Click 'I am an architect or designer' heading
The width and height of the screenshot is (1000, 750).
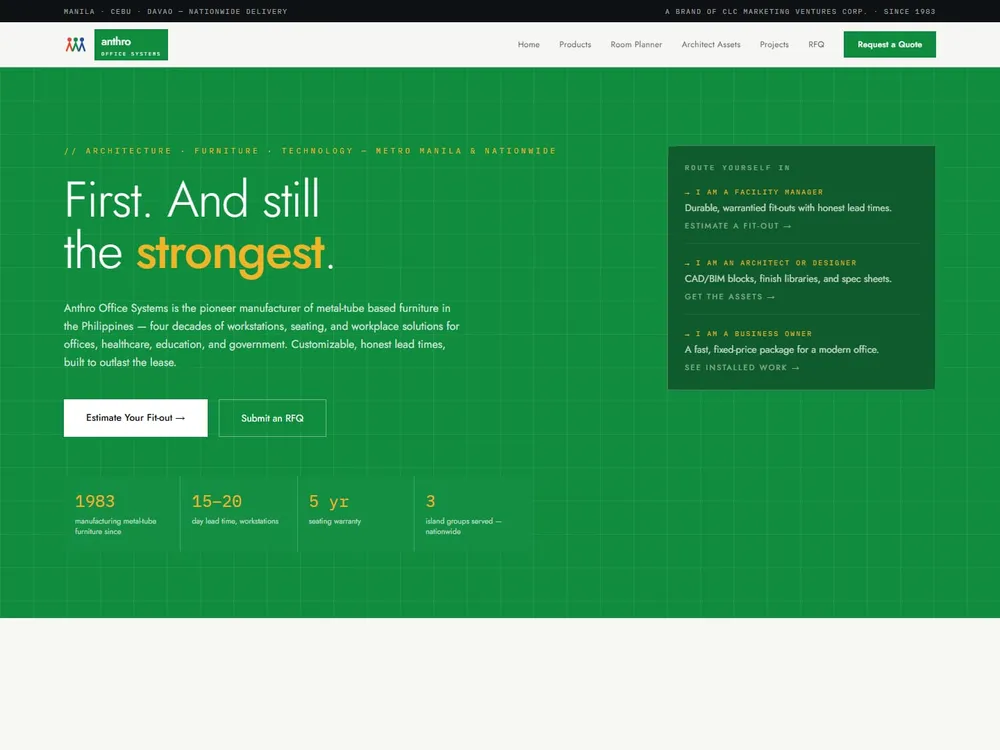(770, 263)
